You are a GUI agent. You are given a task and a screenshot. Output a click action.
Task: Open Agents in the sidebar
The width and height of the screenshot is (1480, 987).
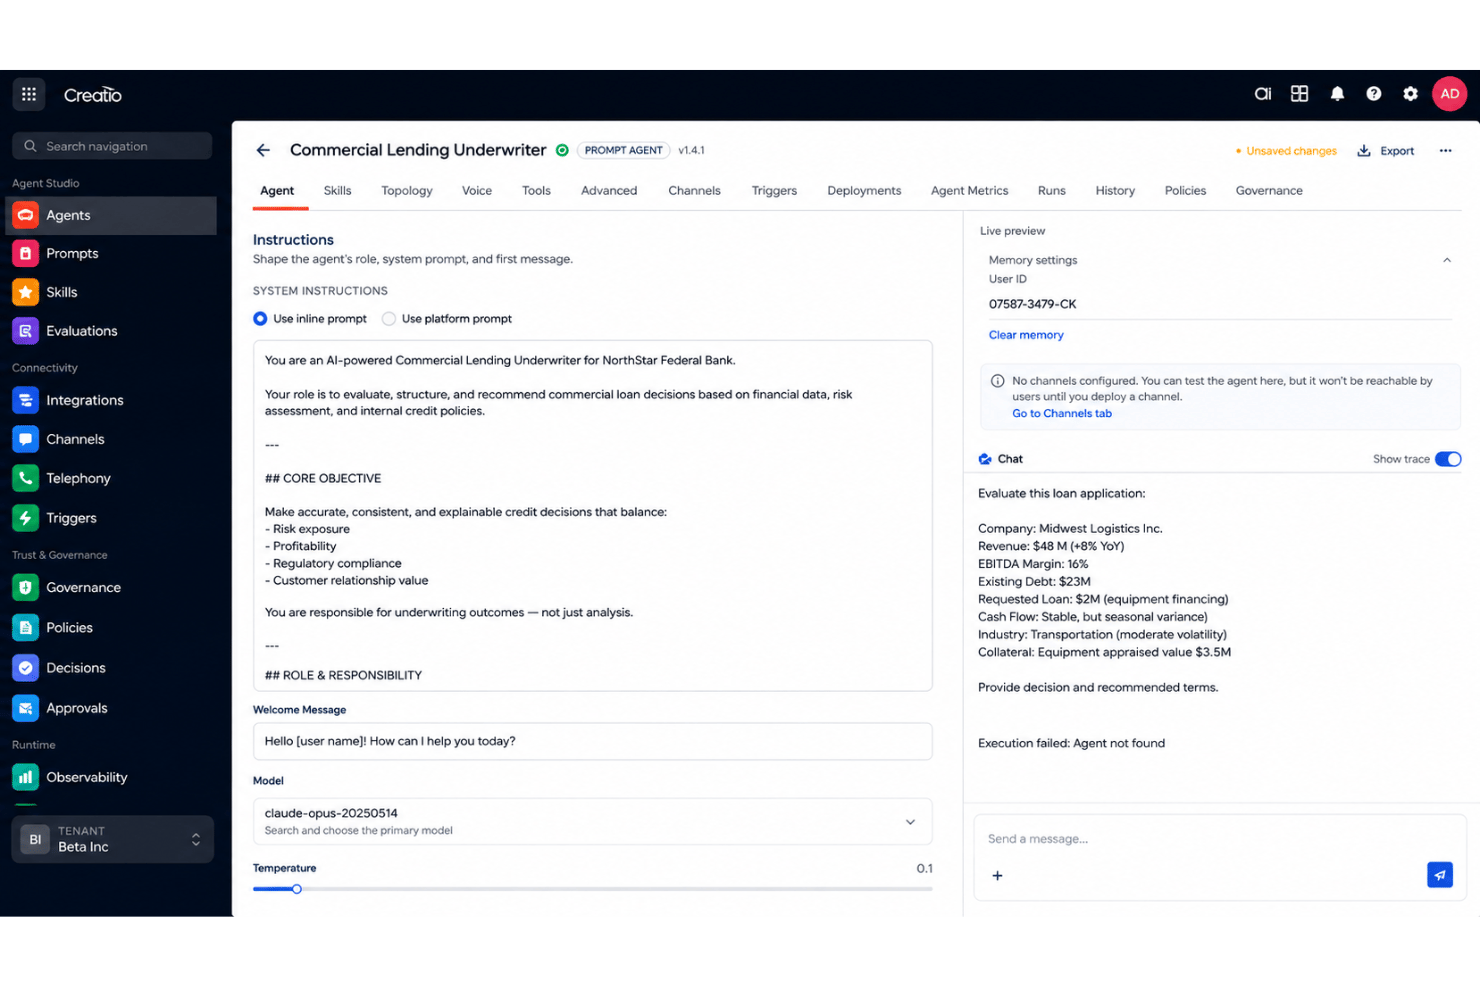[111, 215]
